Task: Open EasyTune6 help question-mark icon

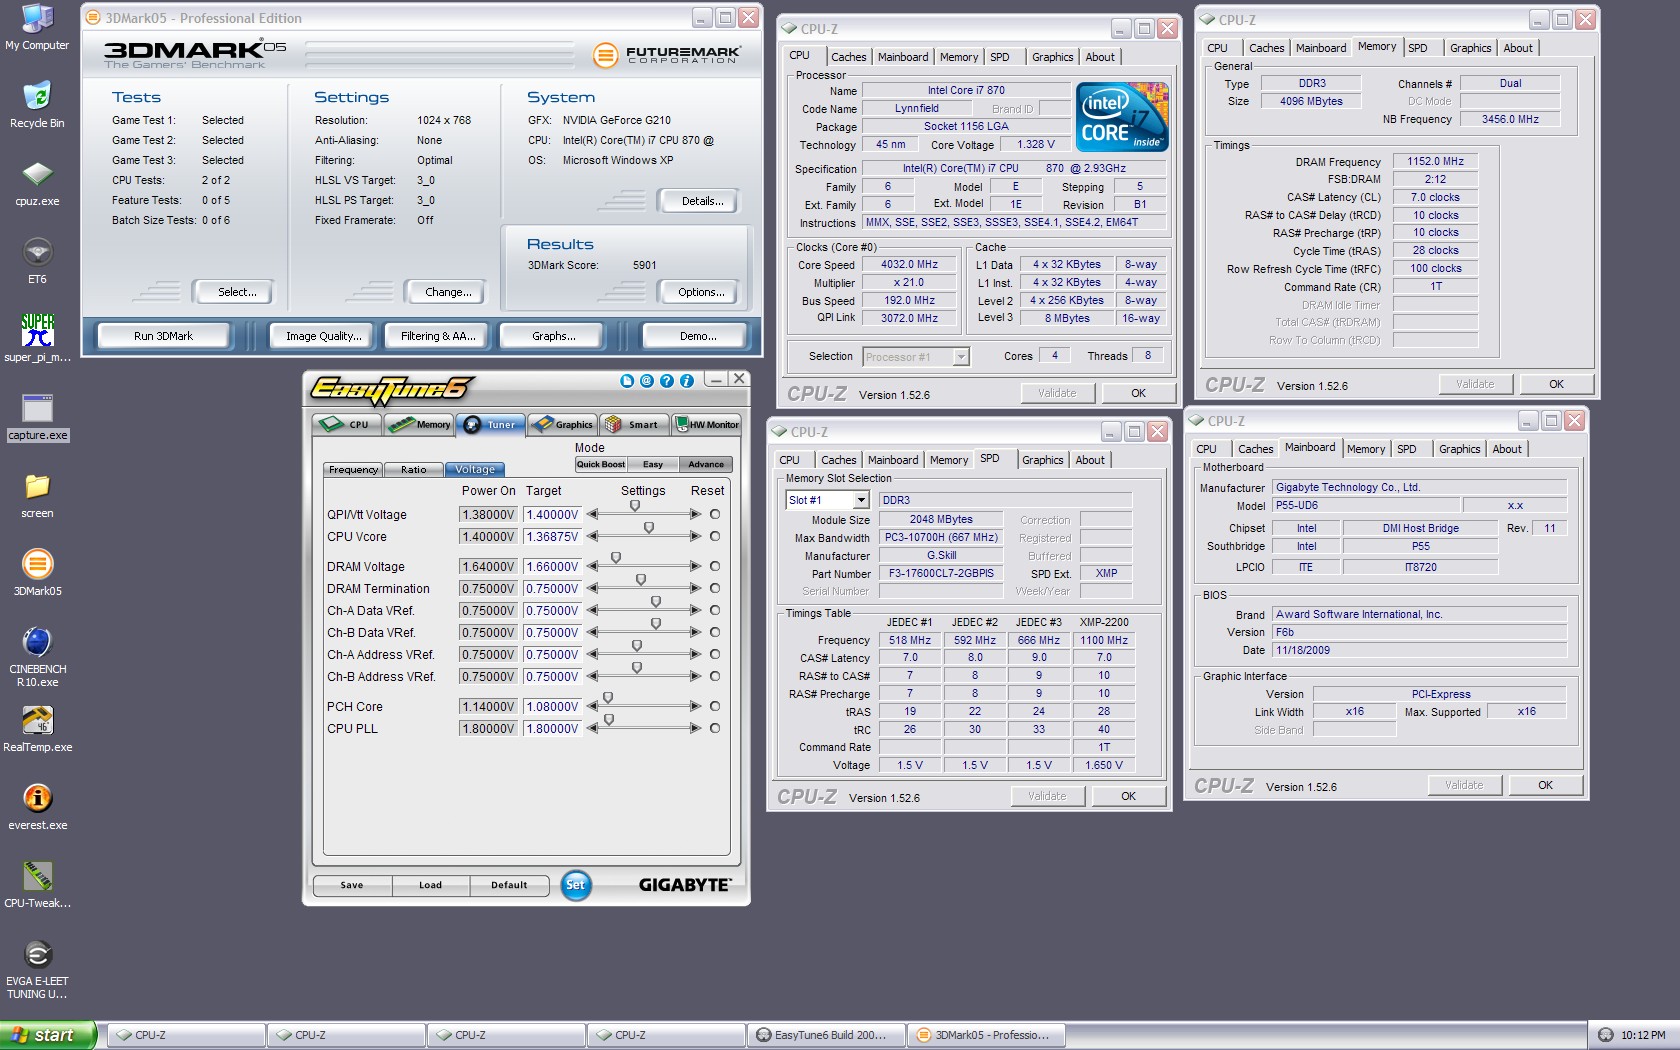Action: (x=666, y=381)
